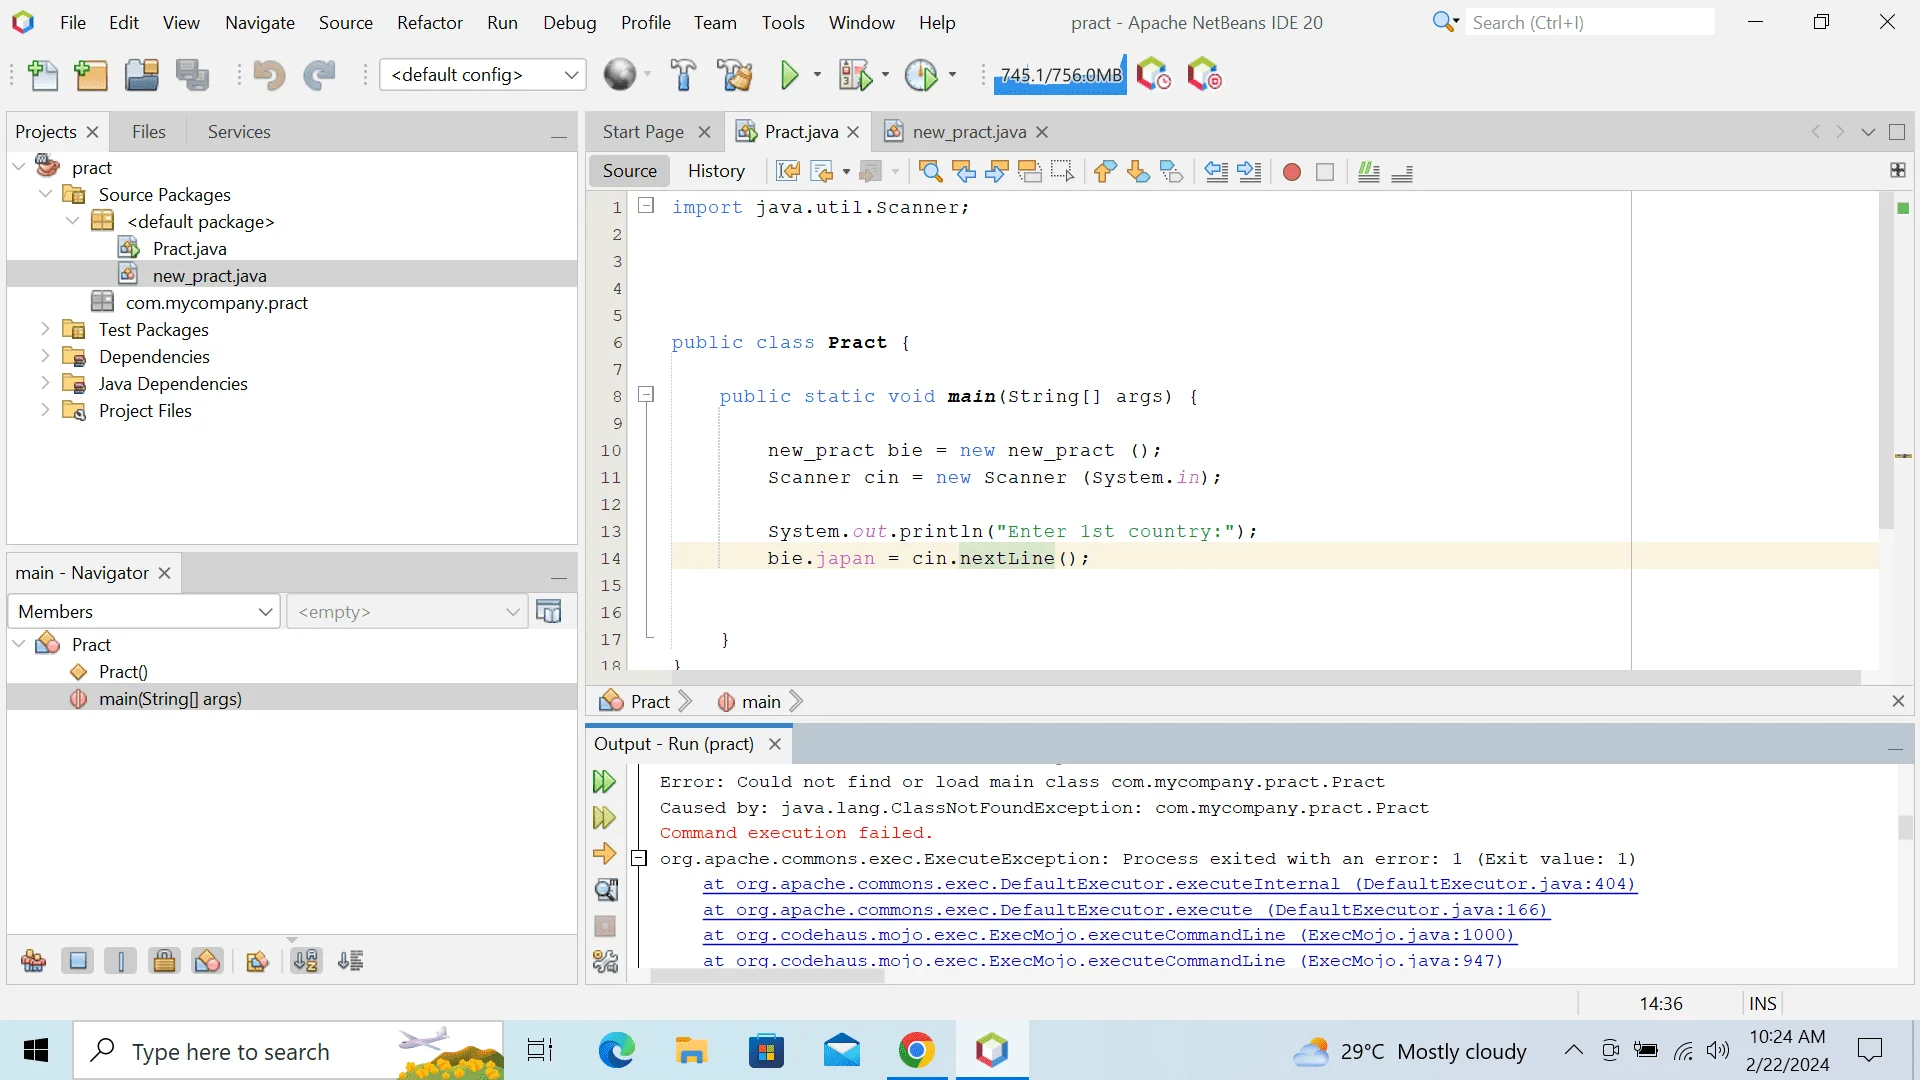This screenshot has width=1920, height=1080.
Task: Click Shift Line Right editor icon
Action: 1249,172
